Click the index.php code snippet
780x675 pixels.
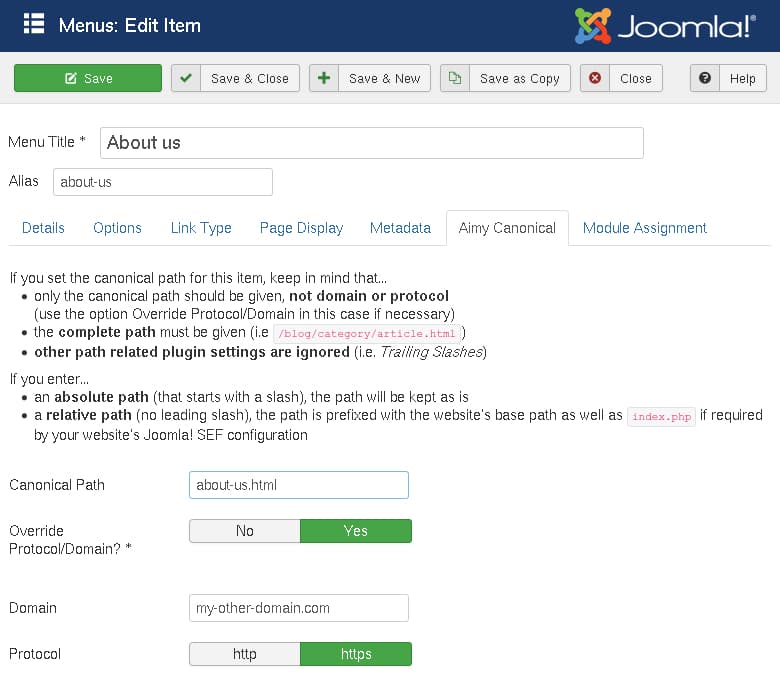pos(661,416)
